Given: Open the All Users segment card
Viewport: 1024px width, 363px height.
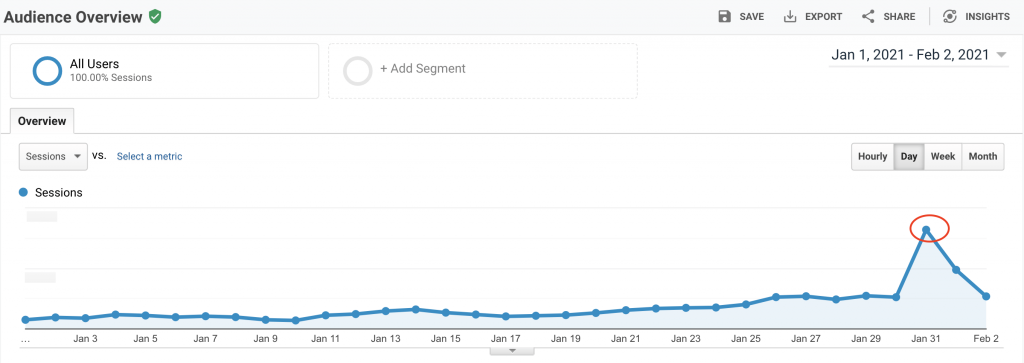Looking at the screenshot, I should (165, 71).
